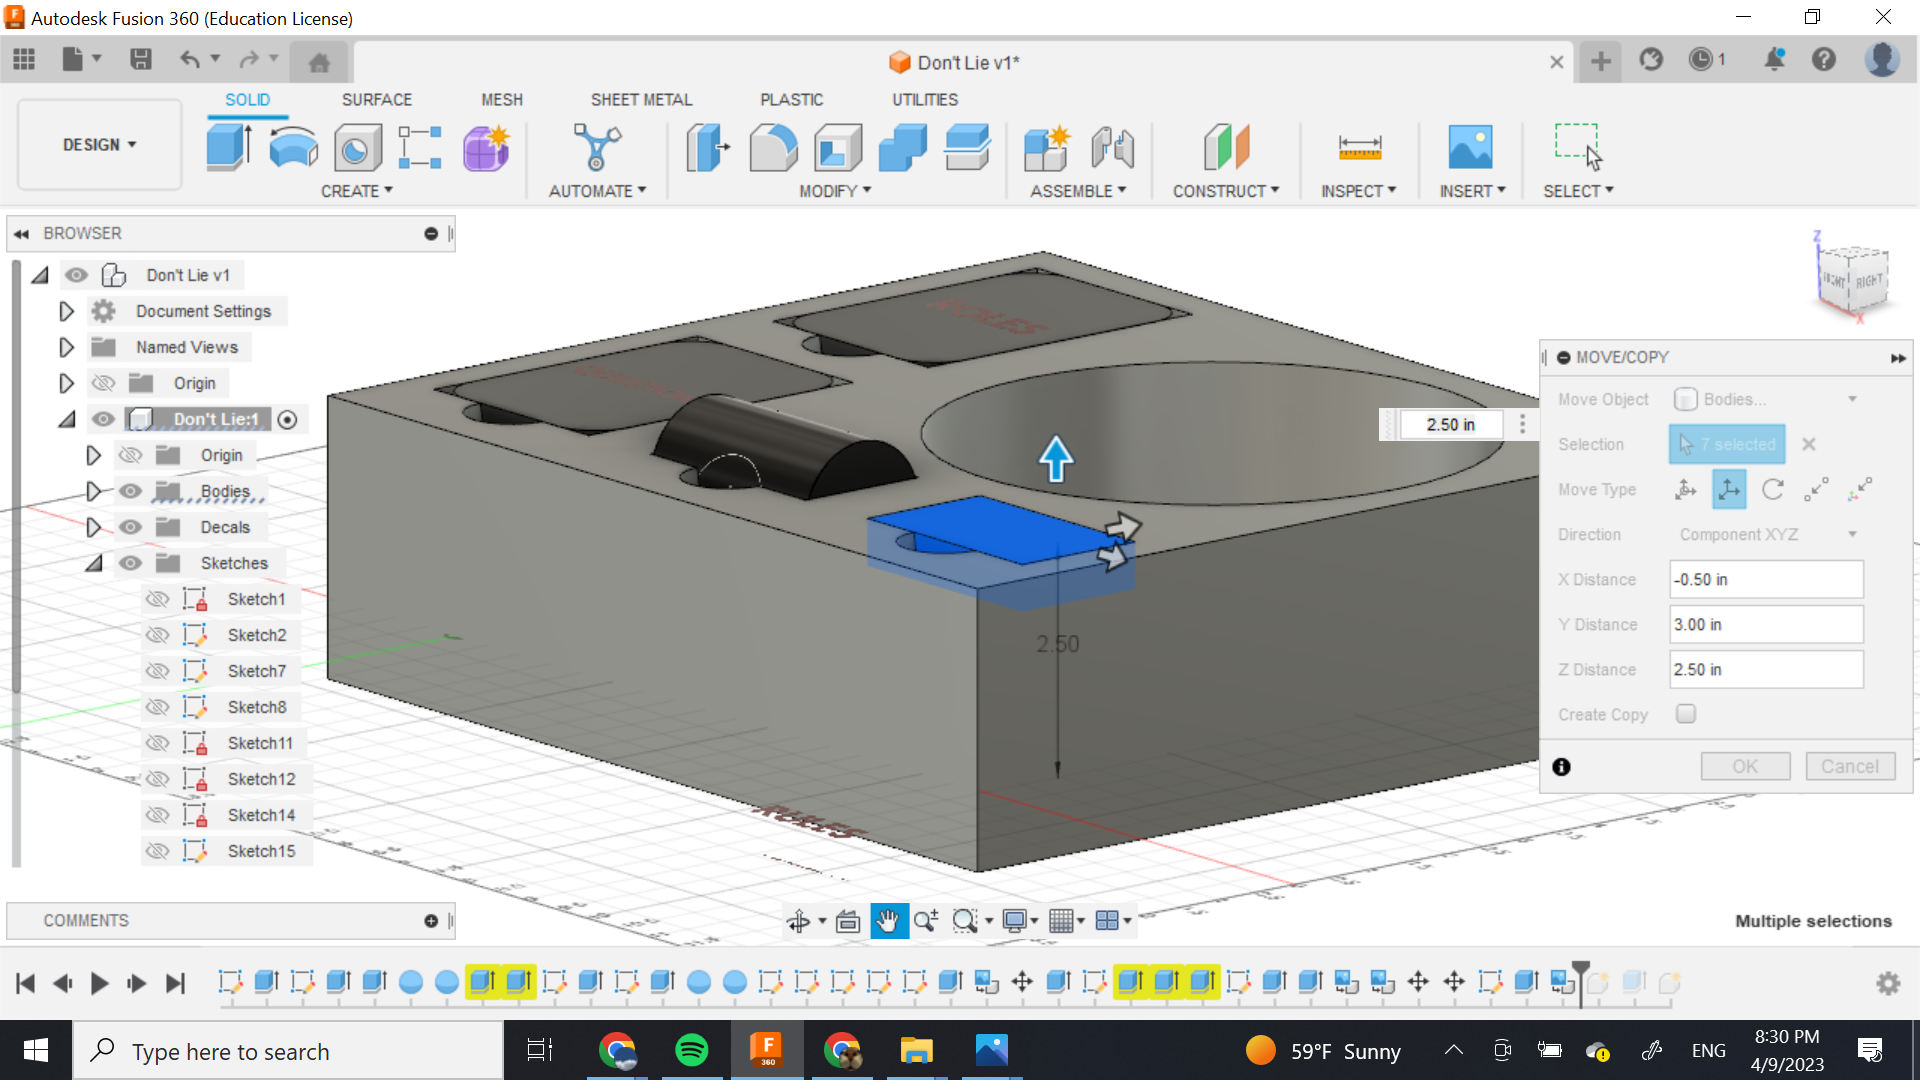Click the Revolve tool icon

click(x=293, y=147)
